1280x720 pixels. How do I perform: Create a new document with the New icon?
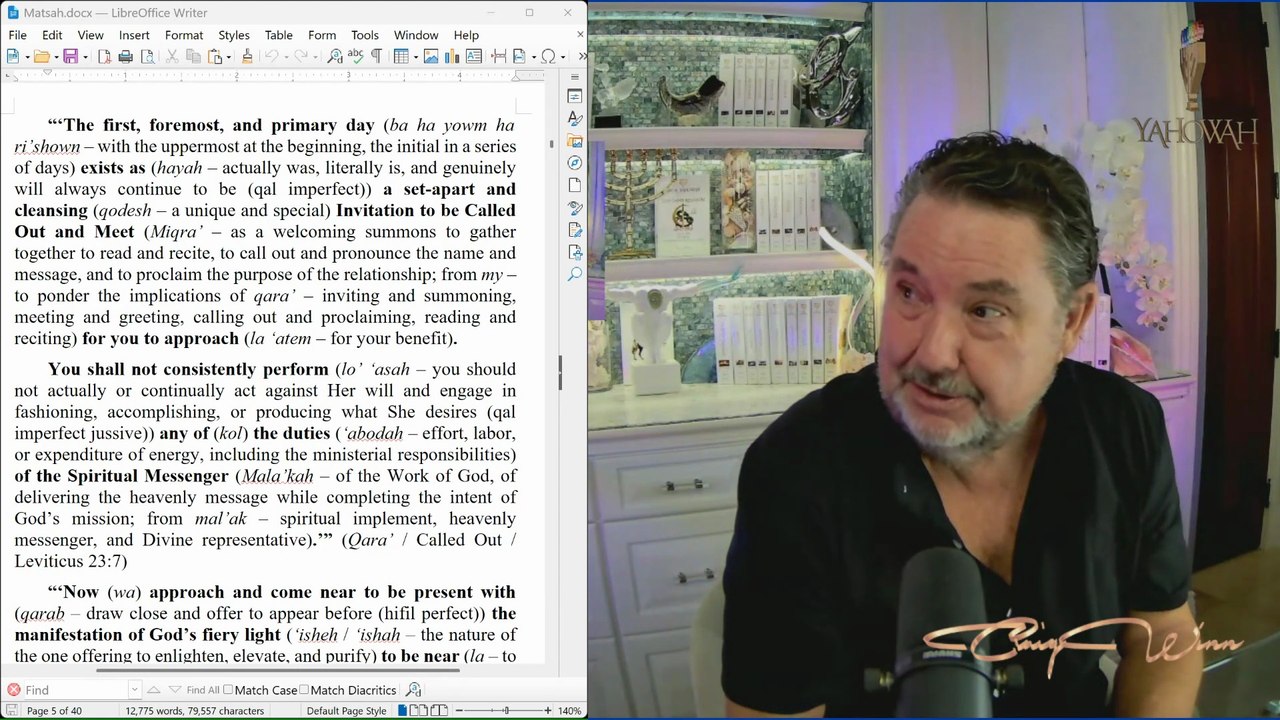(x=12, y=56)
